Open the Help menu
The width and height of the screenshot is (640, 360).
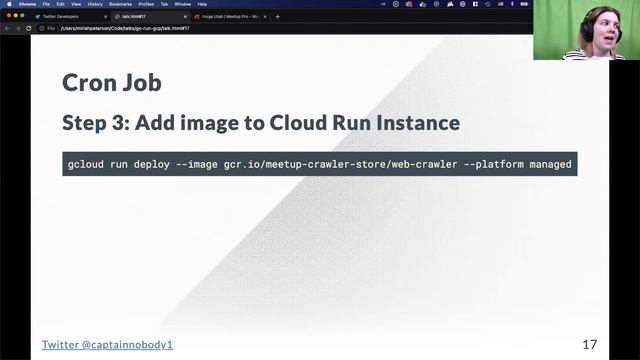click(x=202, y=4)
